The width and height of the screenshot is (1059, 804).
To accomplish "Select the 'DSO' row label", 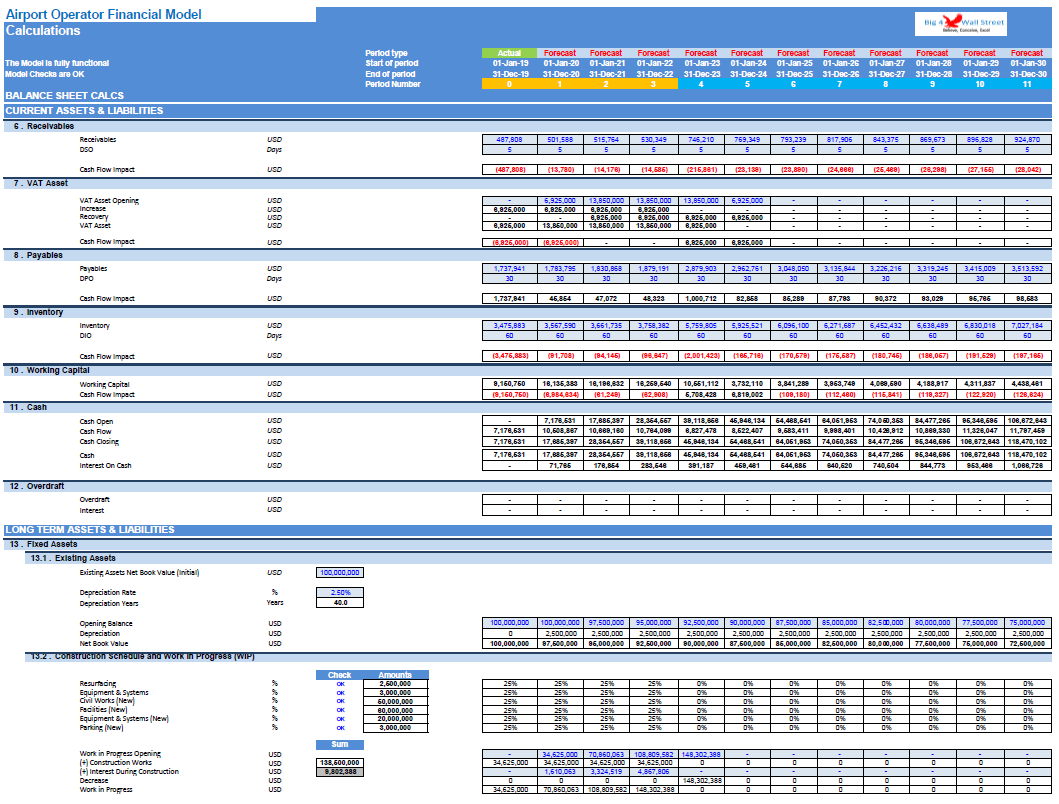I will (x=86, y=150).
